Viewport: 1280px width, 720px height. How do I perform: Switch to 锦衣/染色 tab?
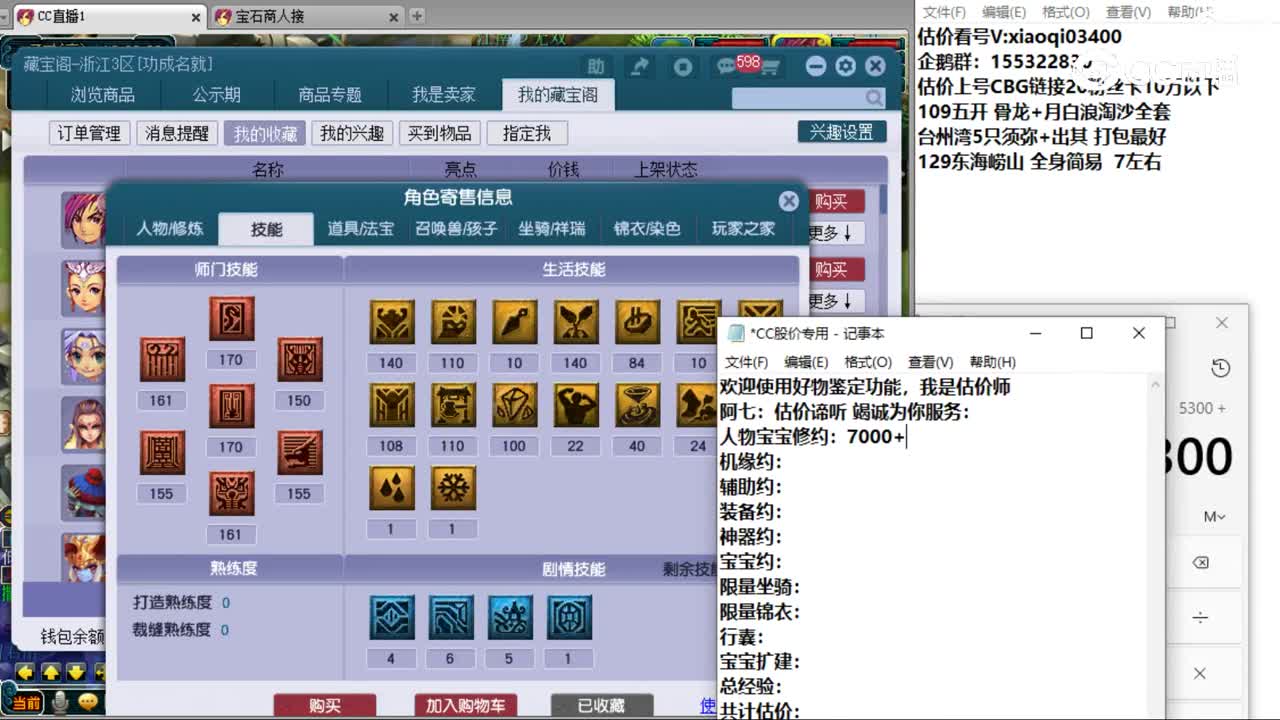[x=647, y=229]
